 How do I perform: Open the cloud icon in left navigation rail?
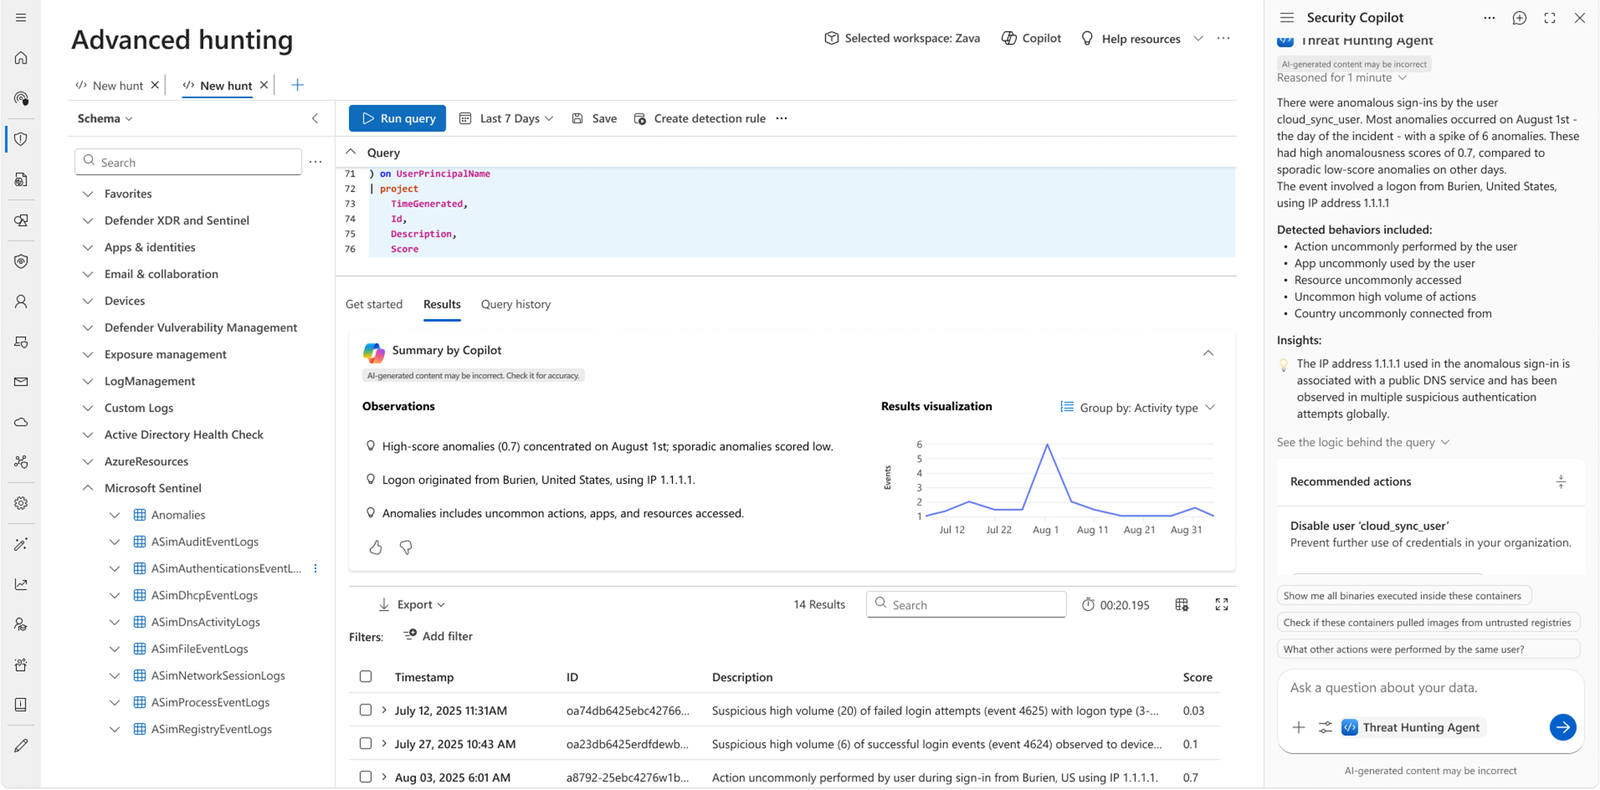point(21,422)
